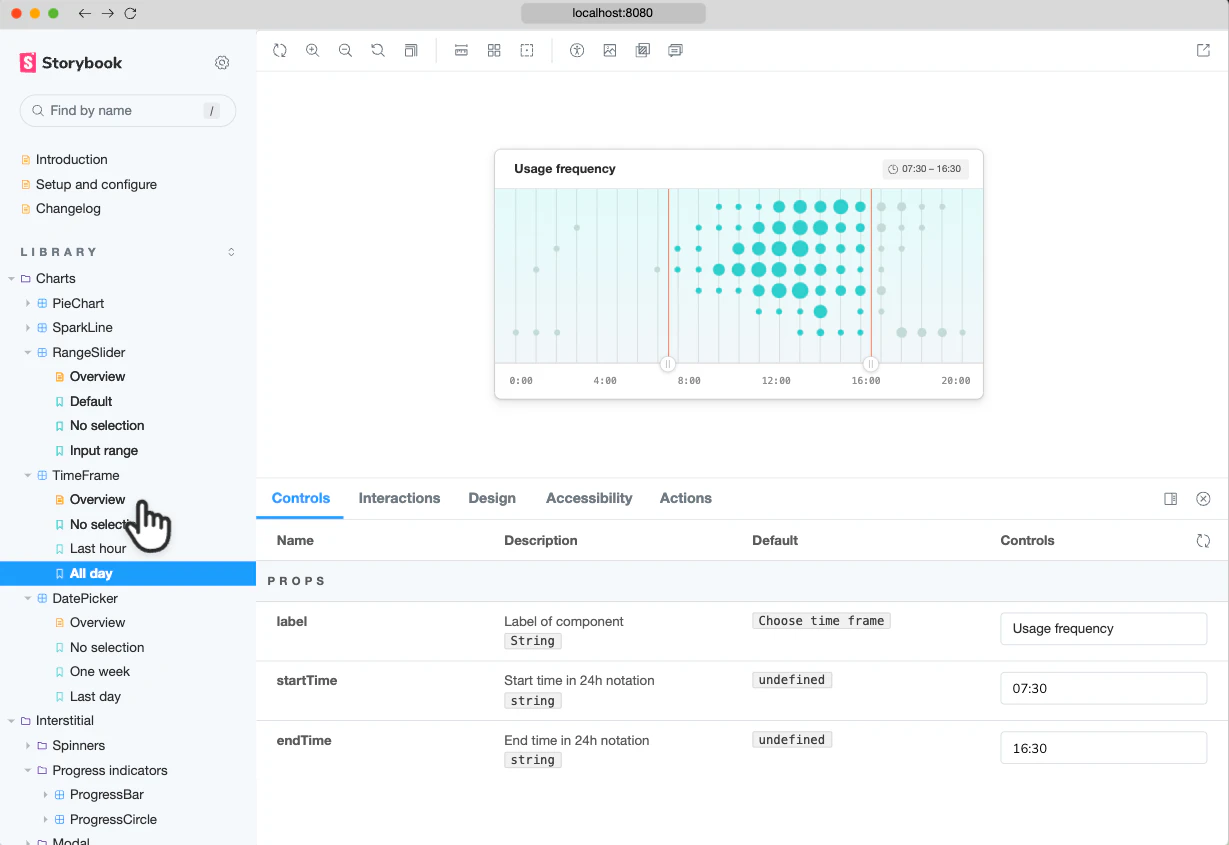Expand the PieChart component
Viewport: 1229px width, 845px height.
click(x=28, y=303)
